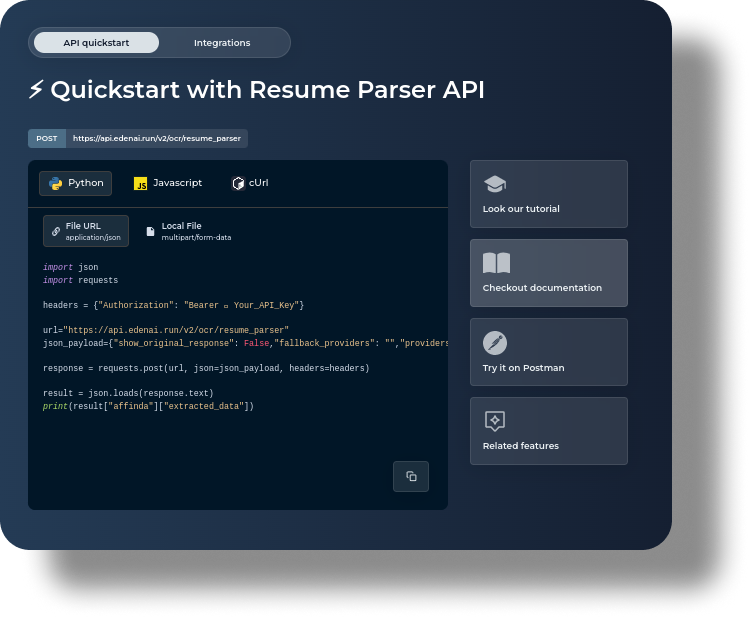Click the POST method badge
The width and height of the screenshot is (750, 618).
point(47,138)
